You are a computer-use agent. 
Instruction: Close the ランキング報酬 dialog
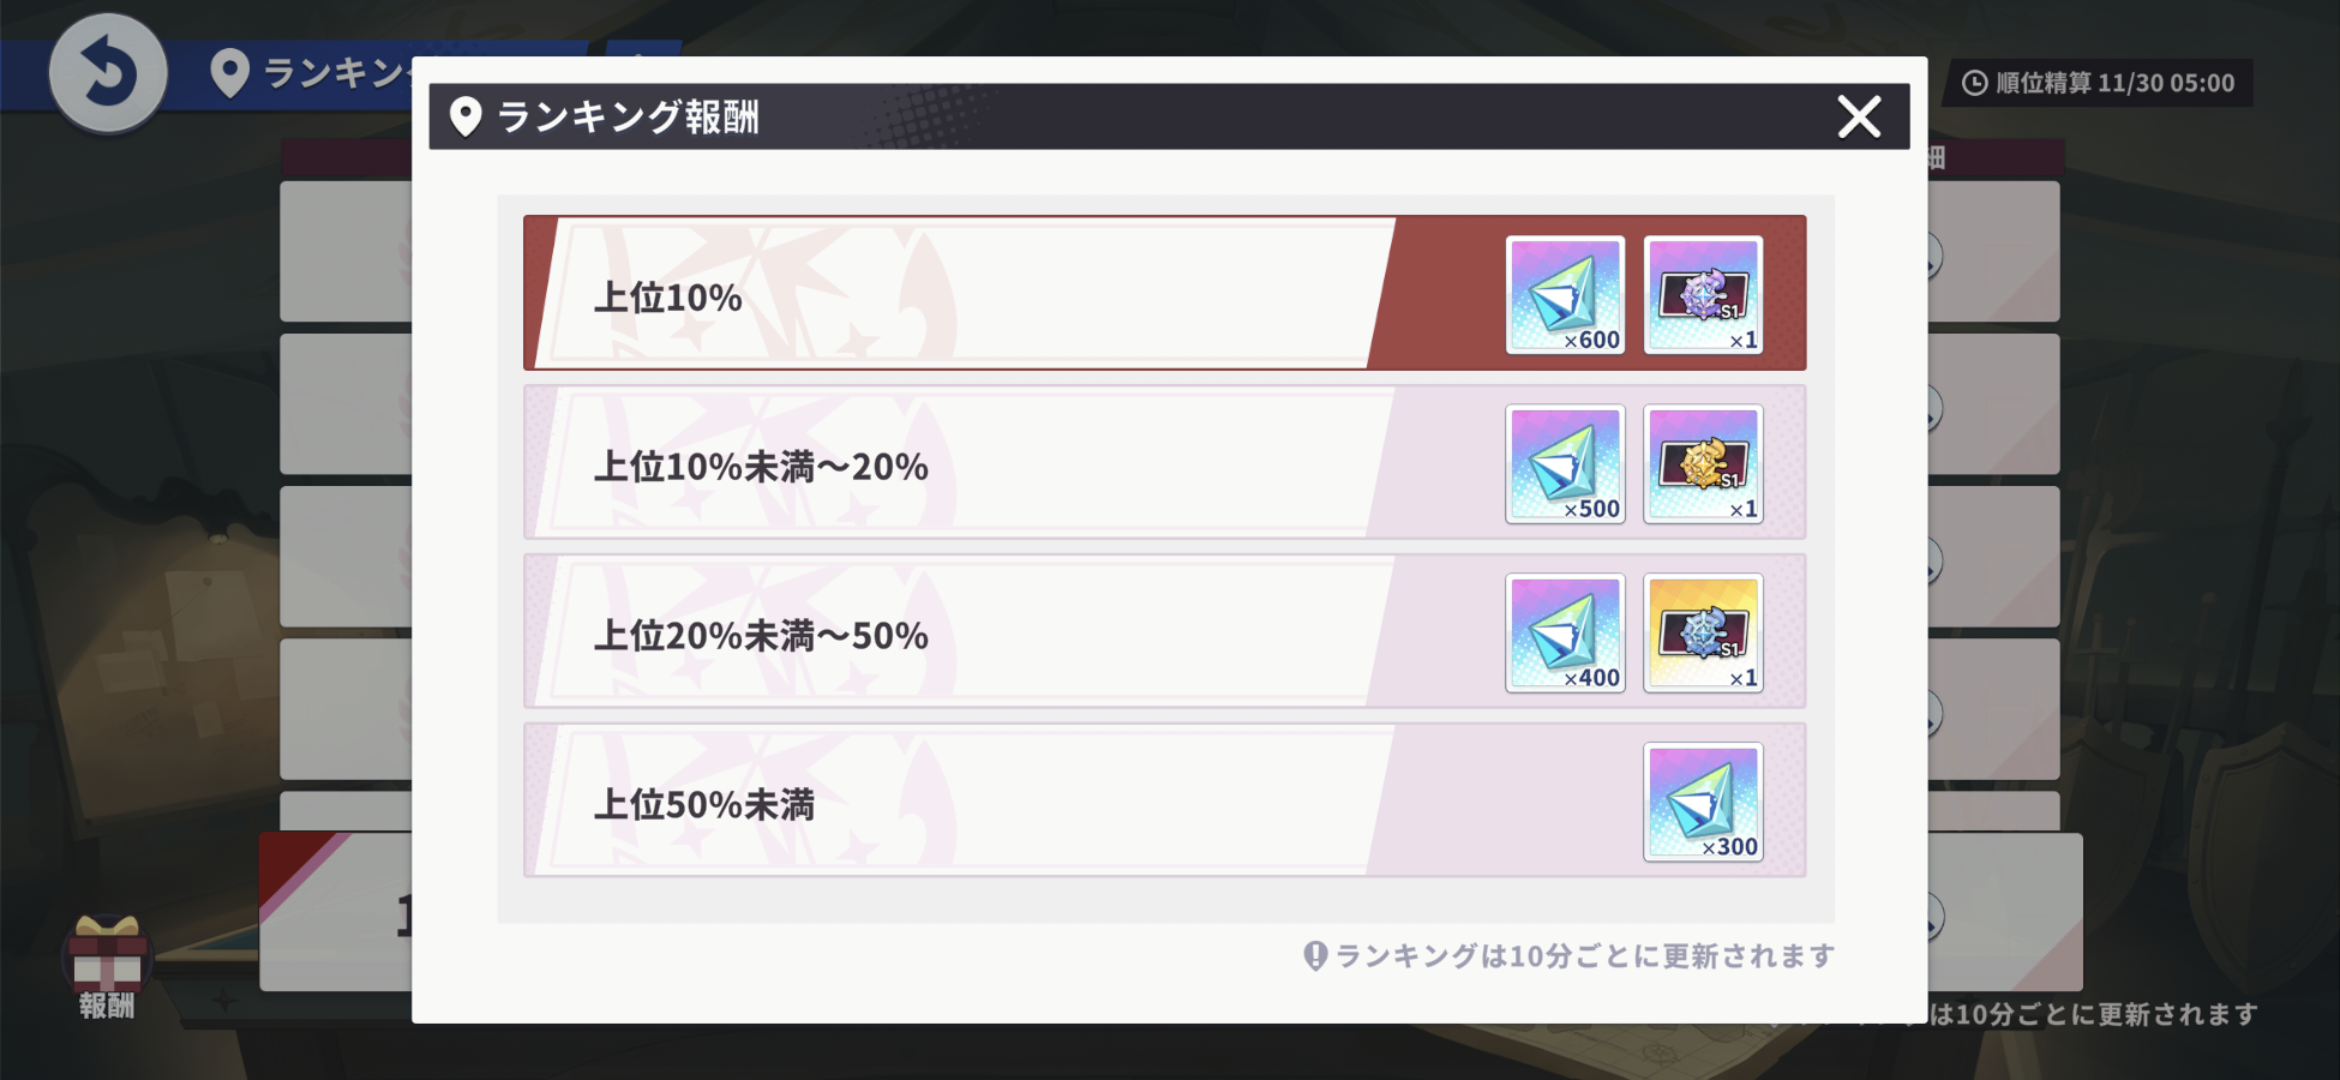[x=1859, y=117]
